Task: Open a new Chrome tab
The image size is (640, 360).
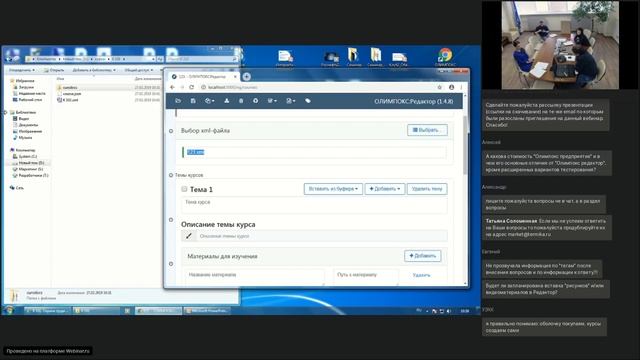Action: click(247, 76)
